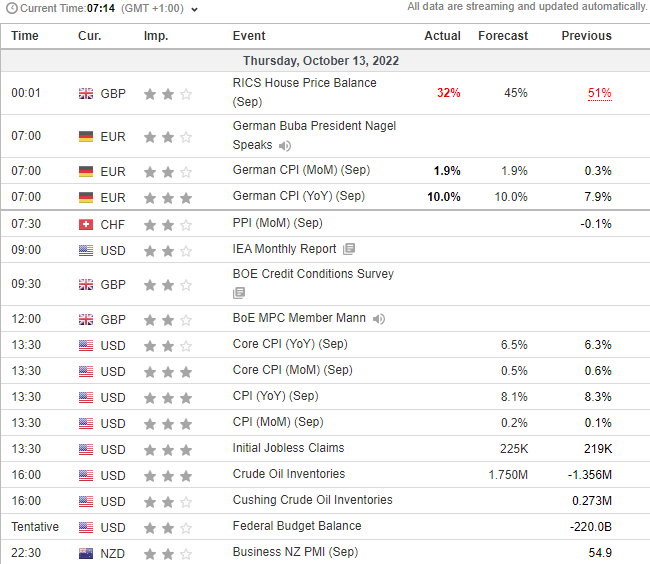Open the report icon beside IEA Monthly Report

tap(348, 249)
